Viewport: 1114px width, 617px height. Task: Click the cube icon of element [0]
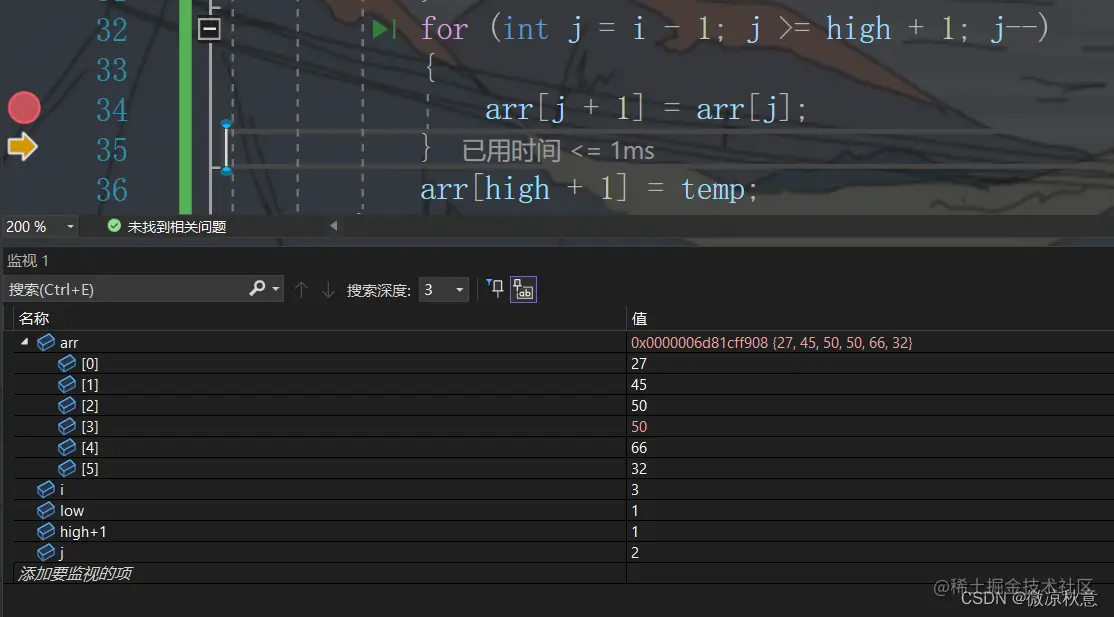67,363
